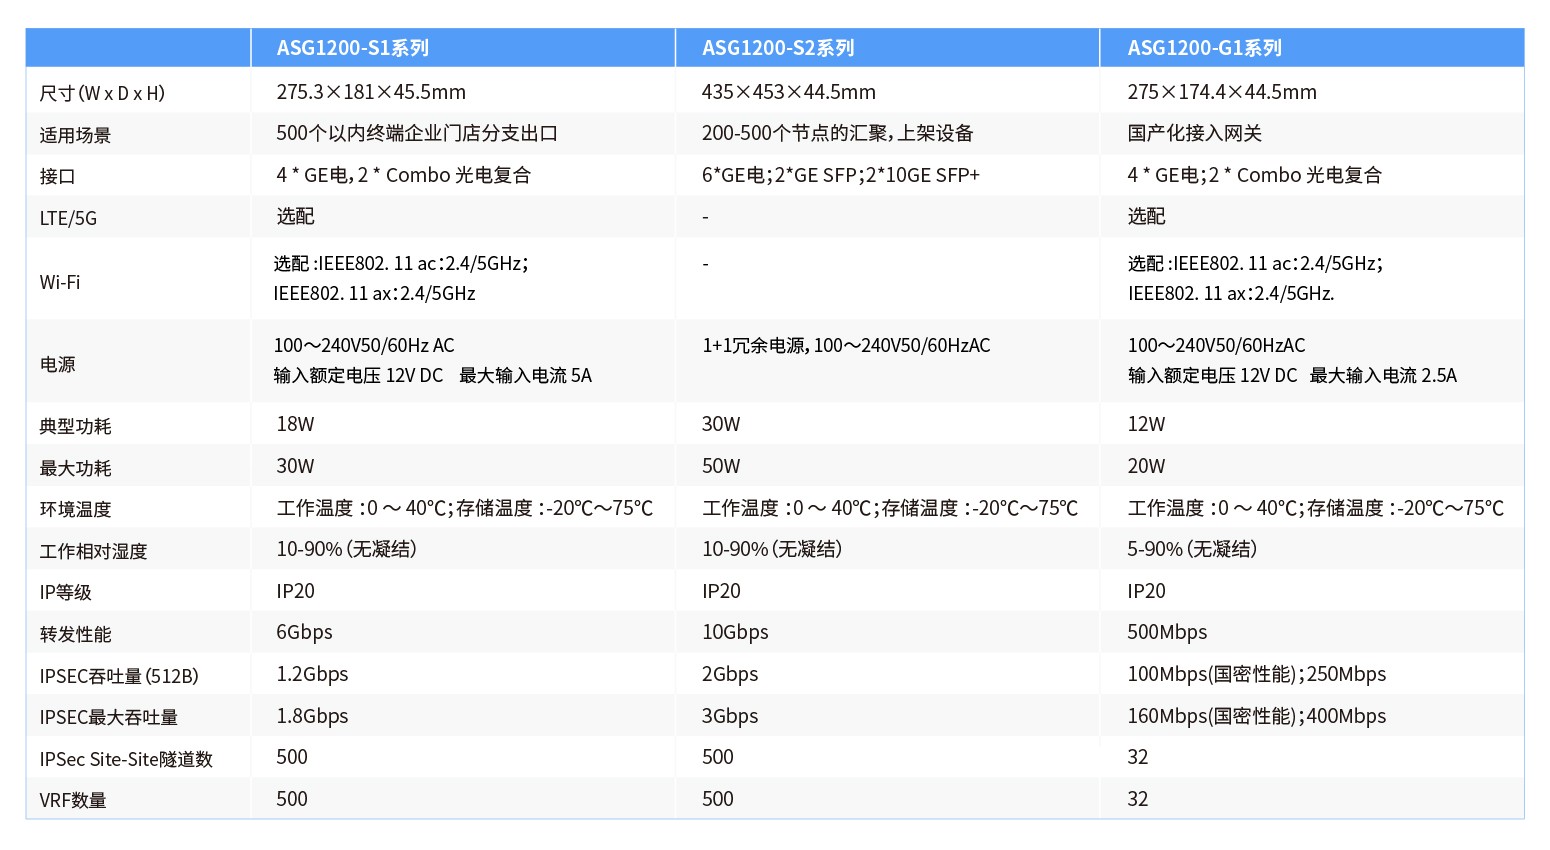1550x850 pixels.
Task: Click the 环境温度 row label
Action: [75, 509]
